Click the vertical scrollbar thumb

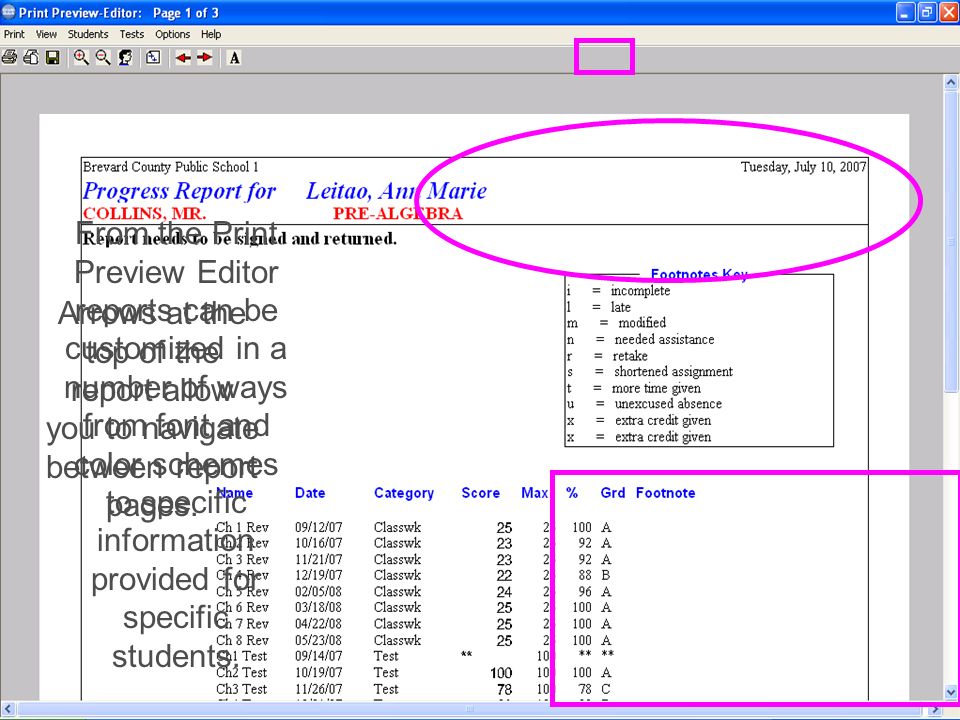tap(951, 242)
